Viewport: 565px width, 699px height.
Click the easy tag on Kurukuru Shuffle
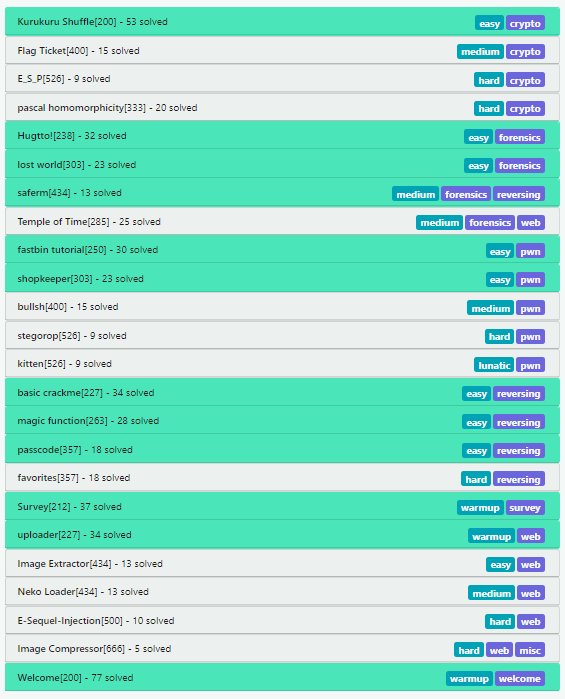coord(489,23)
